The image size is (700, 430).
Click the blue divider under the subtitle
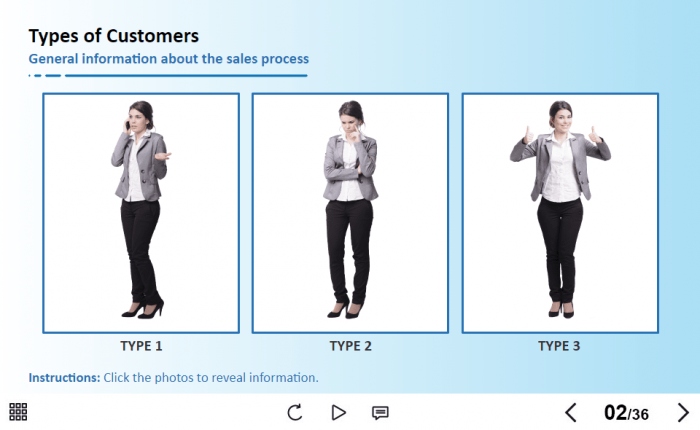click(x=168, y=75)
